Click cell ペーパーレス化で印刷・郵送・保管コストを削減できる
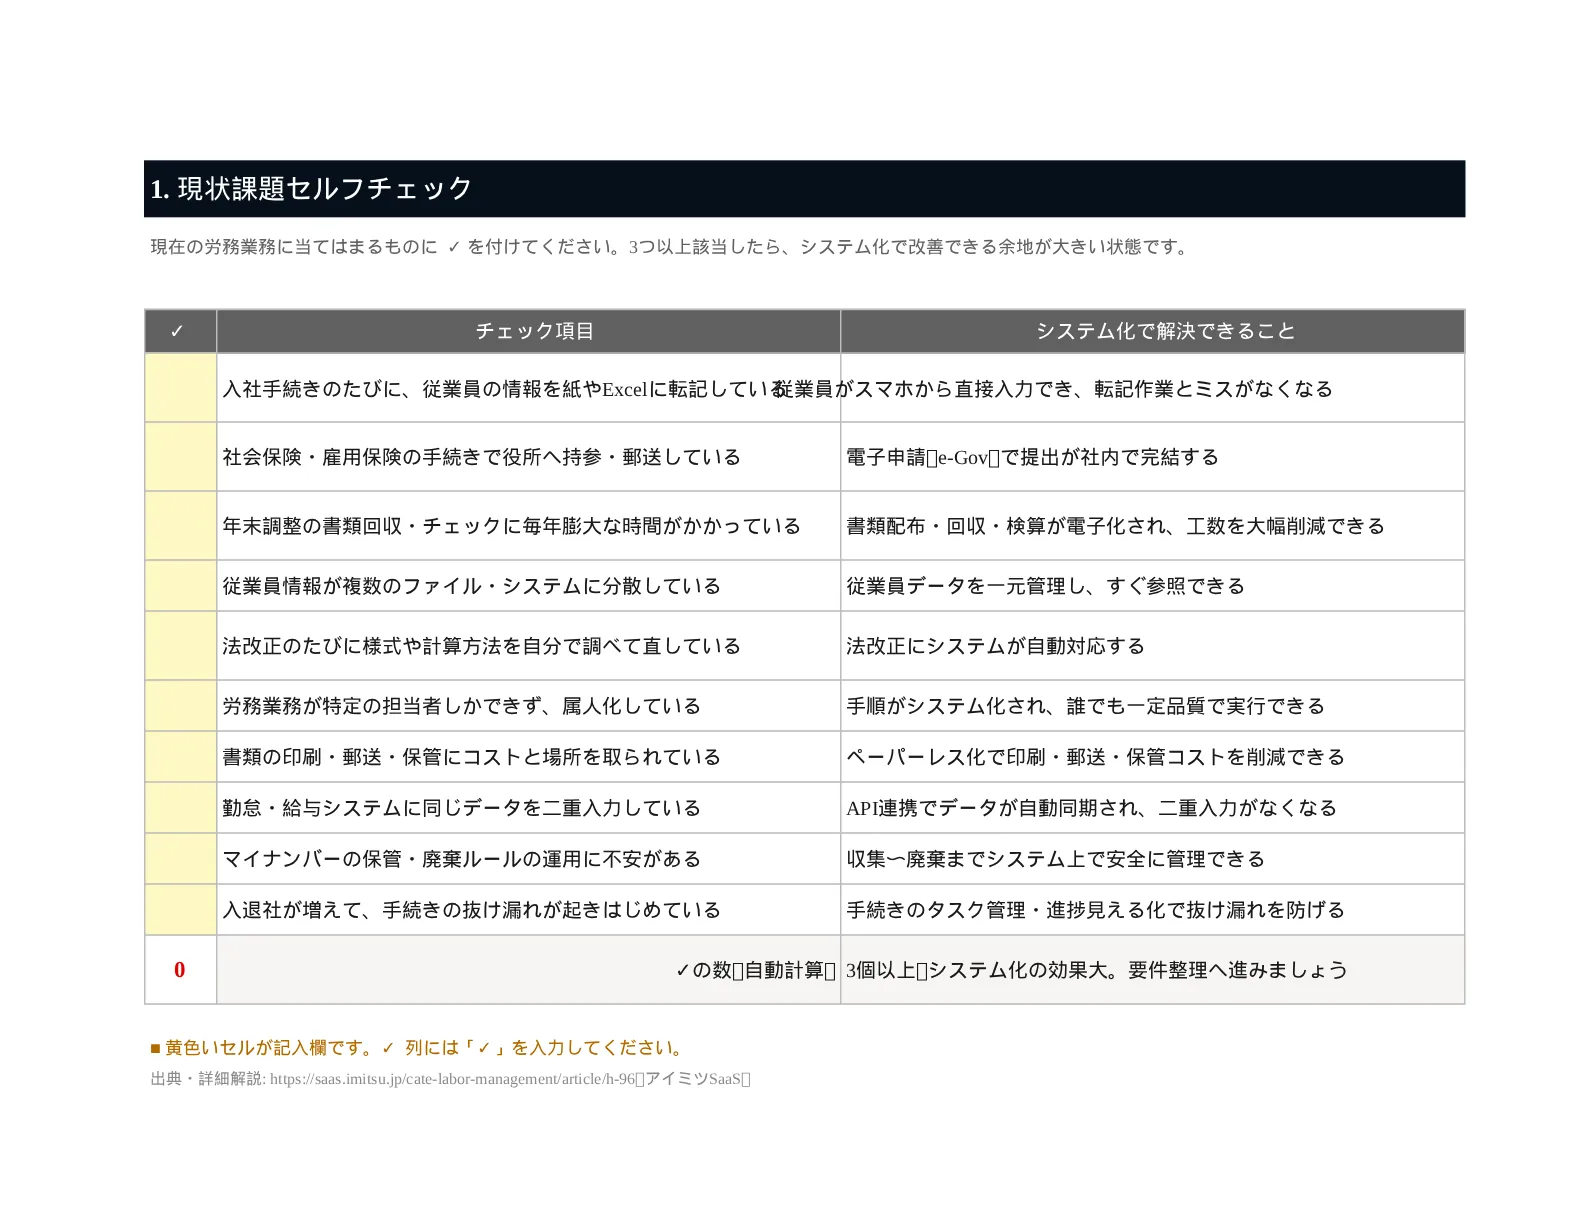The width and height of the screenshot is (1584, 1224). 1153,757
